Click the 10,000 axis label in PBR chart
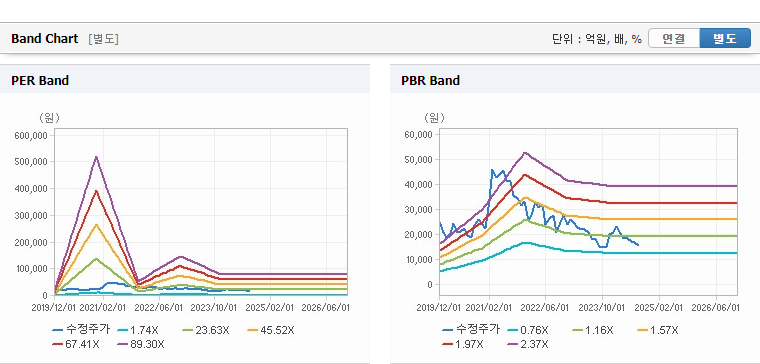 (418, 259)
